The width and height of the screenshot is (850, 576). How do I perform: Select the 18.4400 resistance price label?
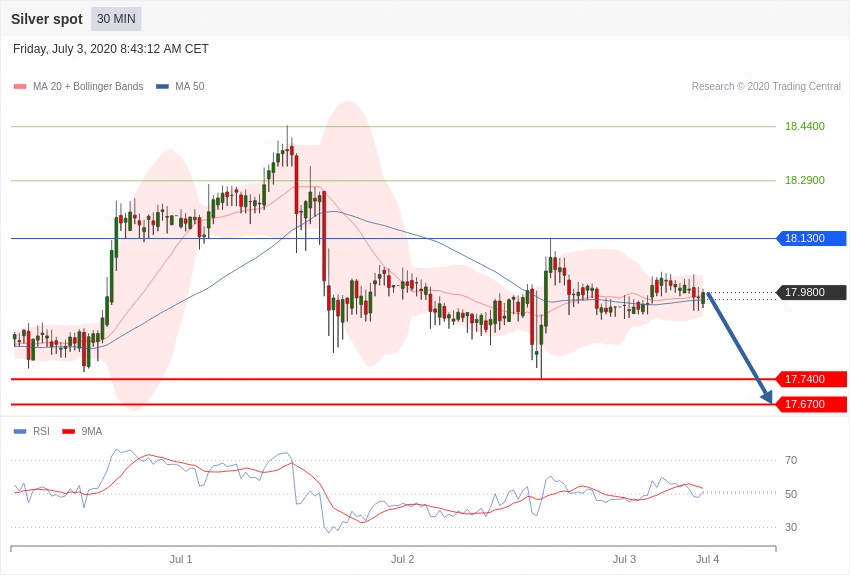click(x=804, y=127)
